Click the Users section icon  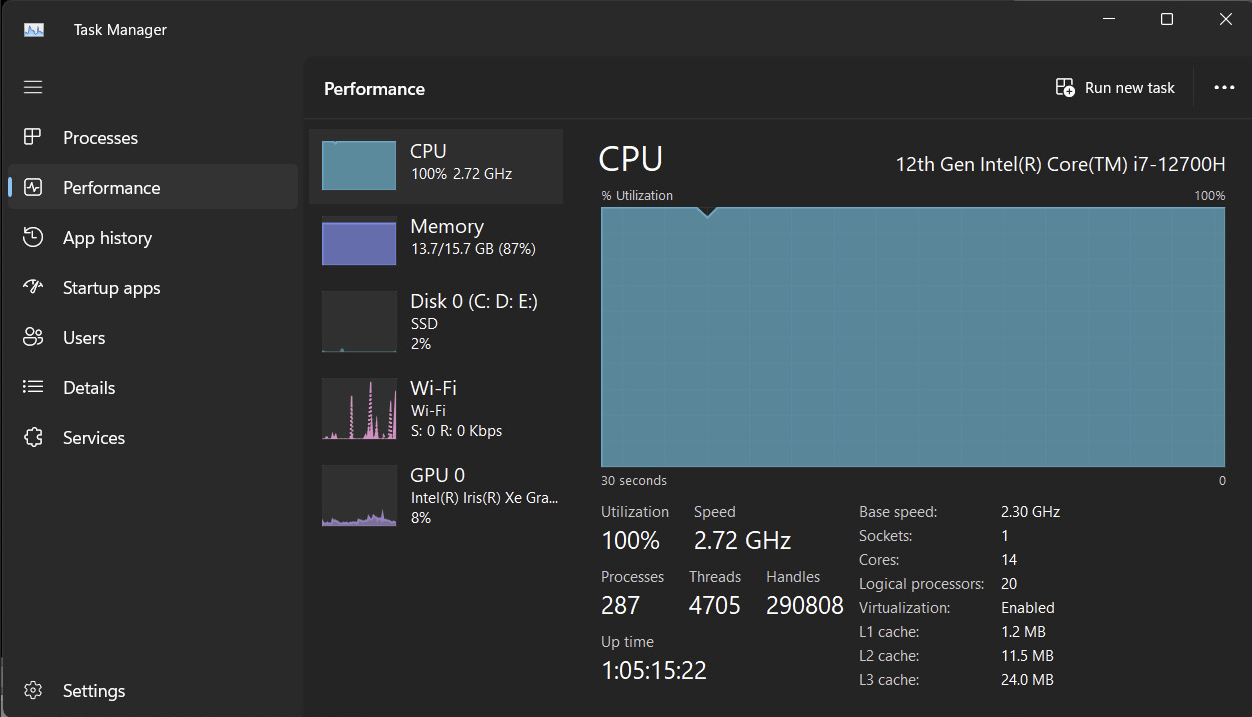pos(33,337)
